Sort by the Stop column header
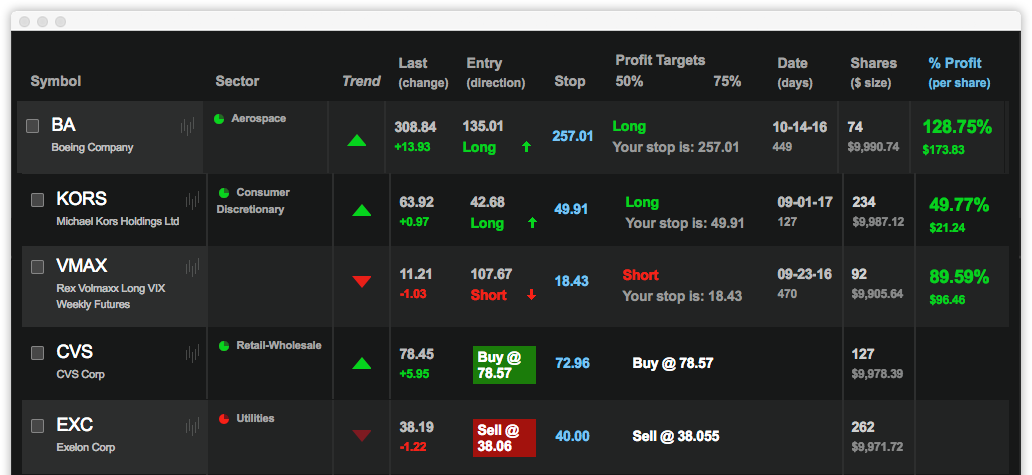 (569, 82)
